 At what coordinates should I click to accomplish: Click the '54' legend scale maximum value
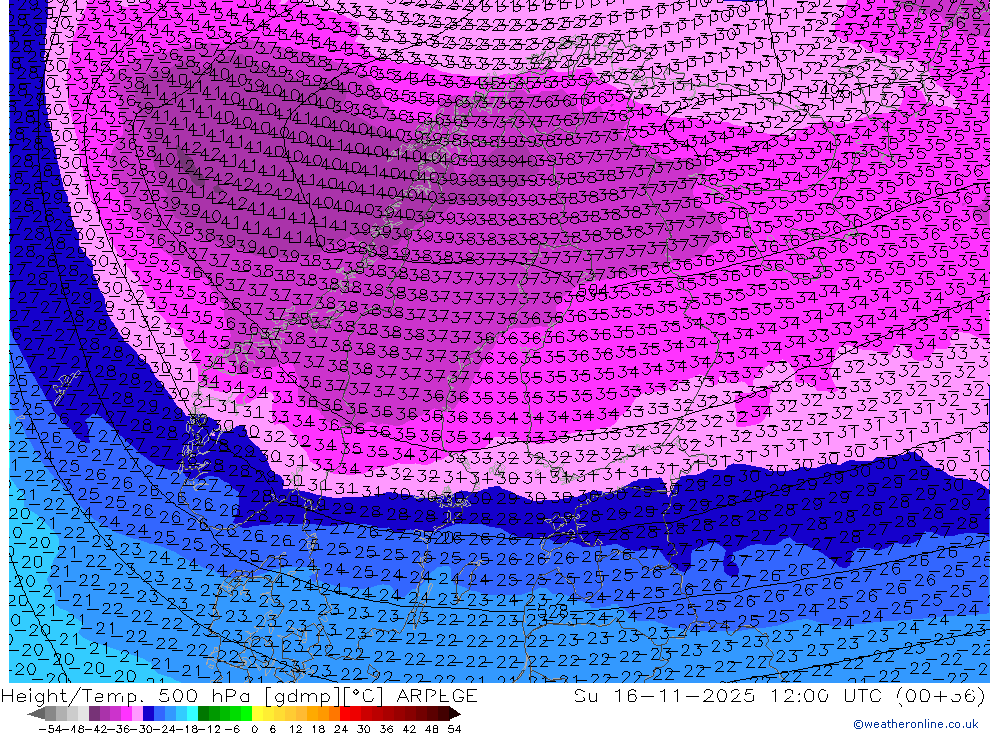coord(454,729)
